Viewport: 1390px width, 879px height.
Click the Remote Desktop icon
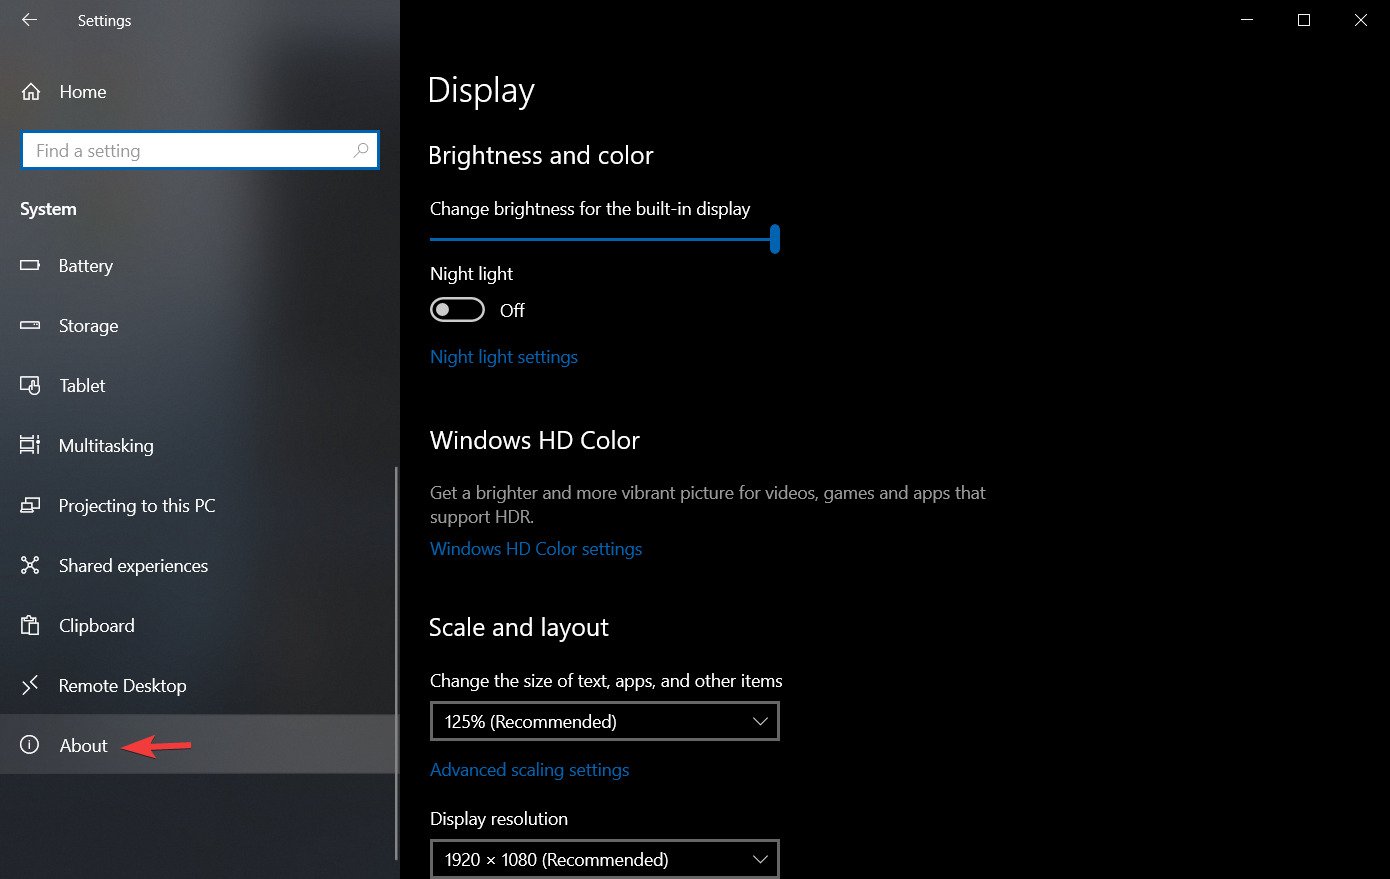click(x=30, y=685)
